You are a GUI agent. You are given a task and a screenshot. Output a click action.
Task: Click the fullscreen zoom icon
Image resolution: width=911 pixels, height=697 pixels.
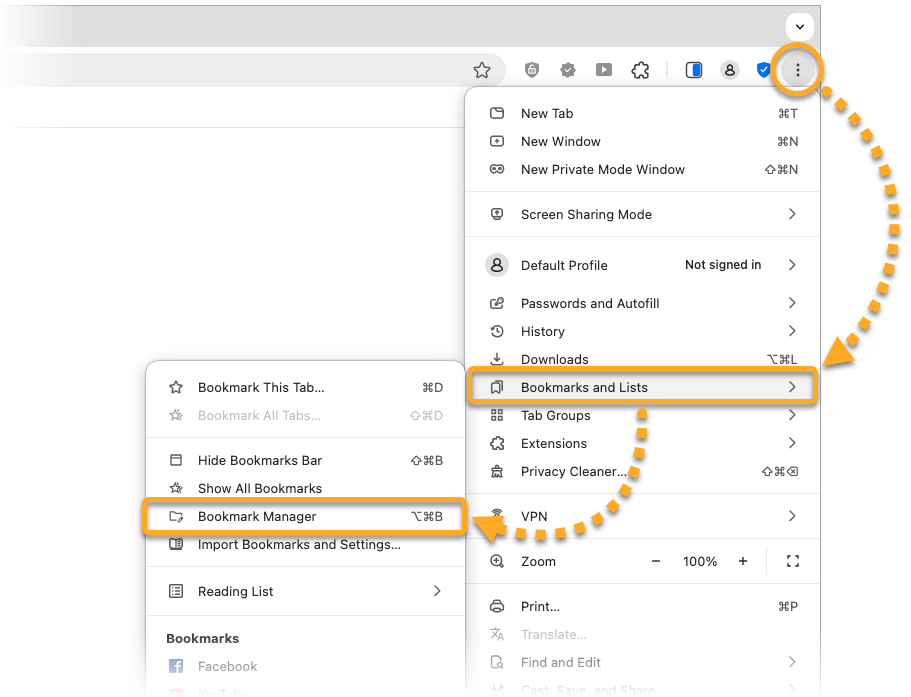click(x=792, y=562)
